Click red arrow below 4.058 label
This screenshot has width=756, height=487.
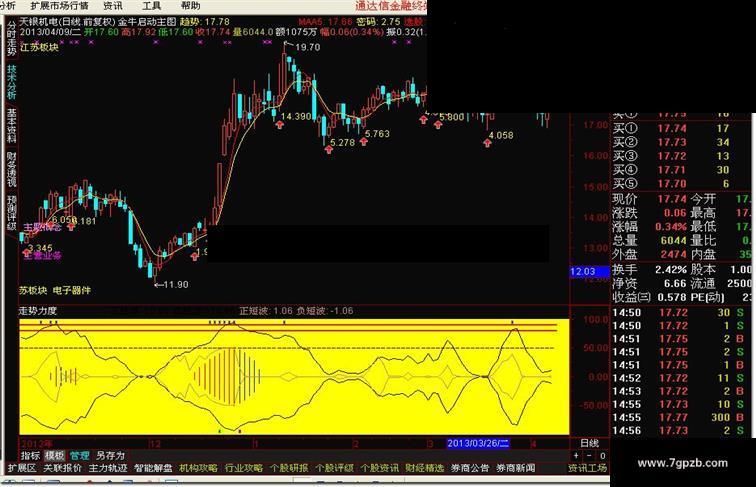tap(487, 142)
